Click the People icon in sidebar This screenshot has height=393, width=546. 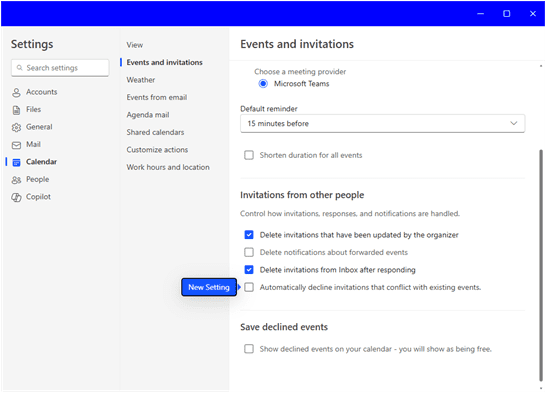click(16, 180)
